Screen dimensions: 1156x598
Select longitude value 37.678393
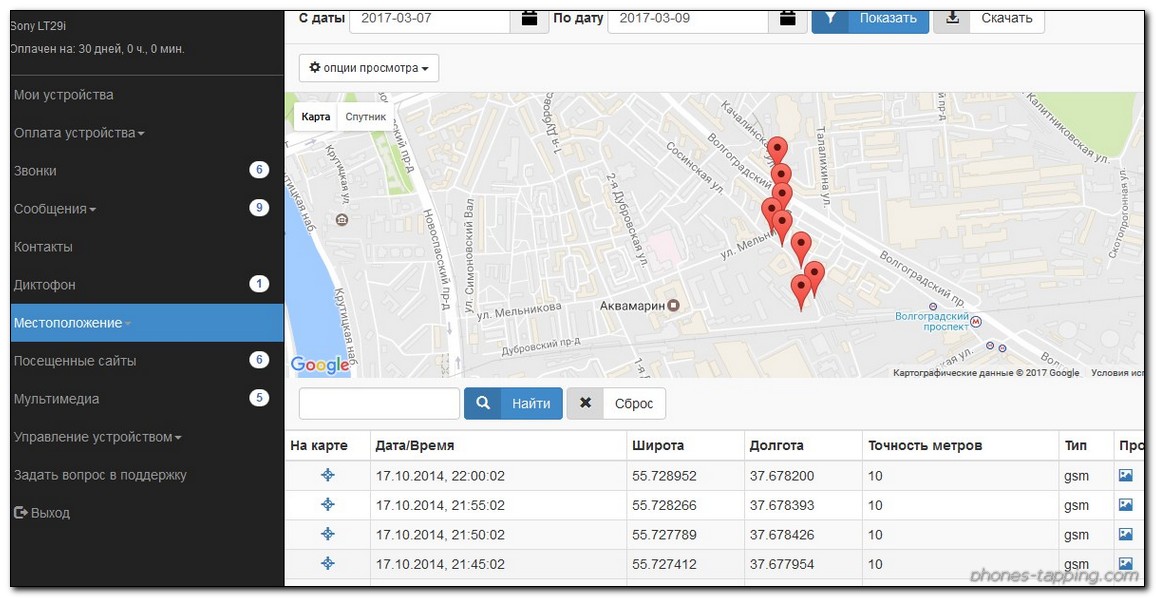tap(782, 506)
